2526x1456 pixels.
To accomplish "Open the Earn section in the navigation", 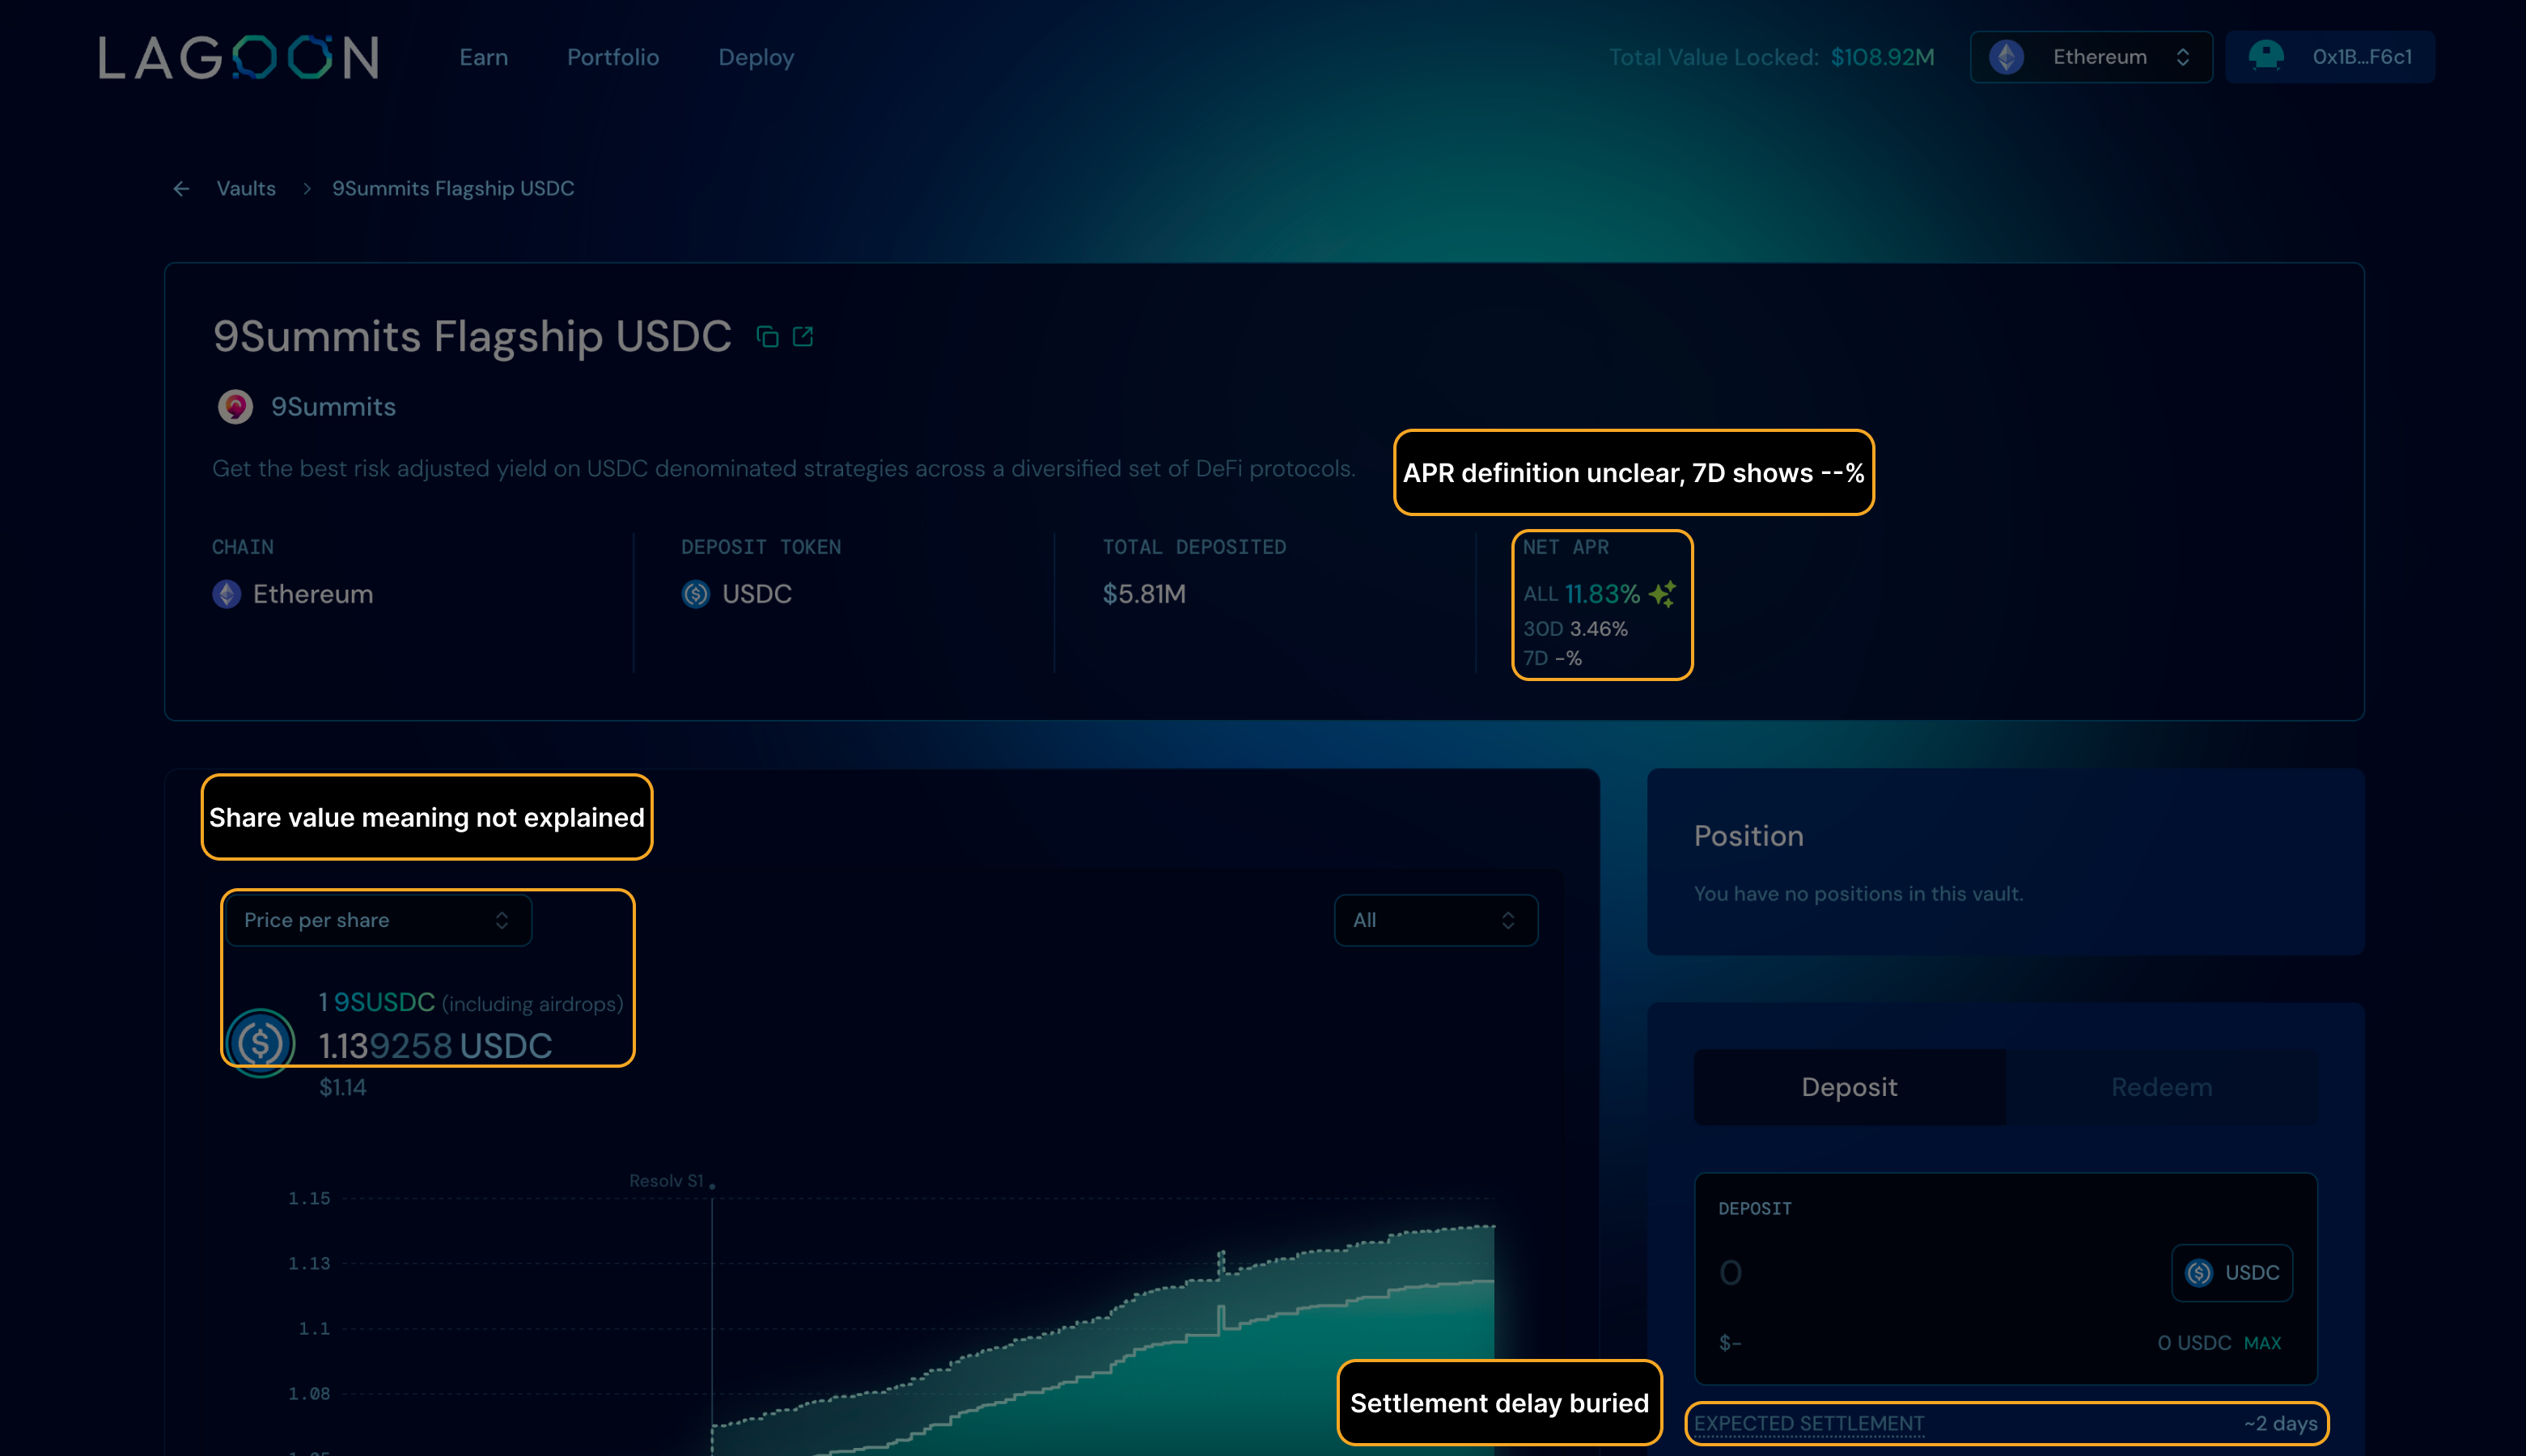I will (483, 57).
